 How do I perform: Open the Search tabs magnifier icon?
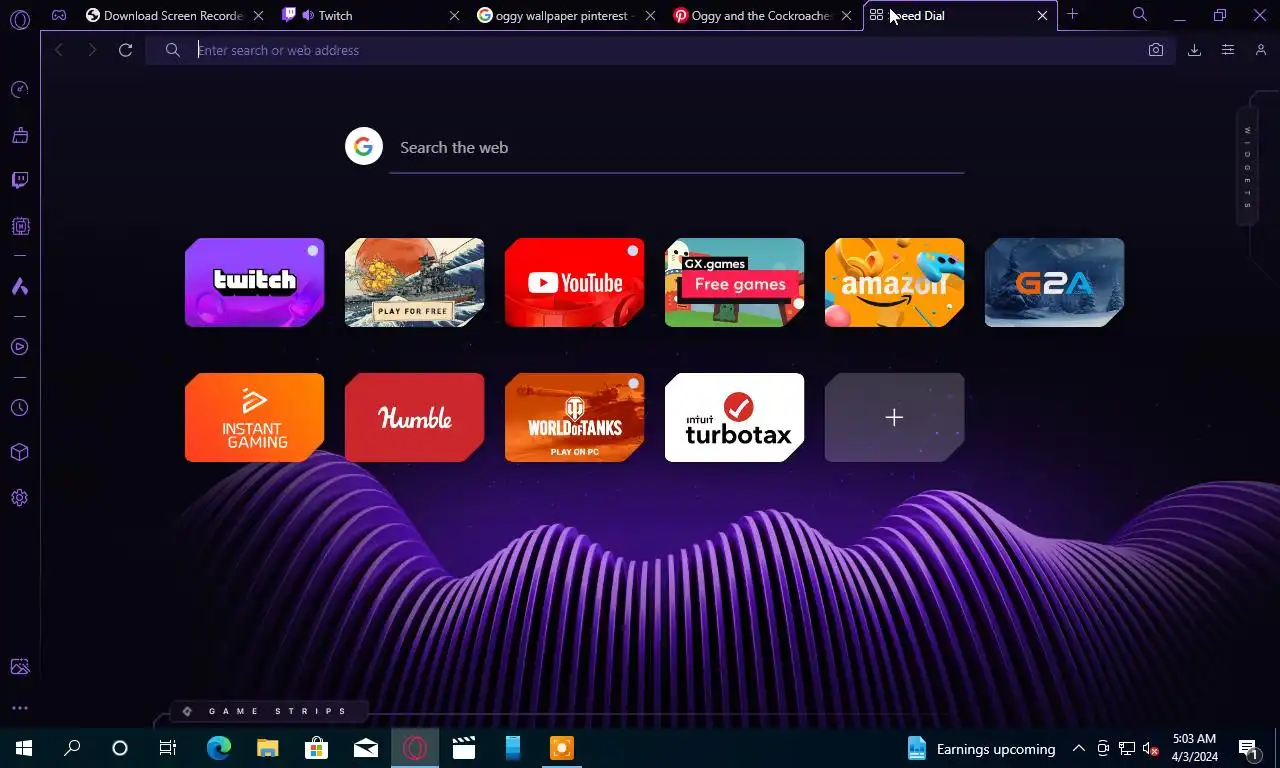(x=1140, y=15)
